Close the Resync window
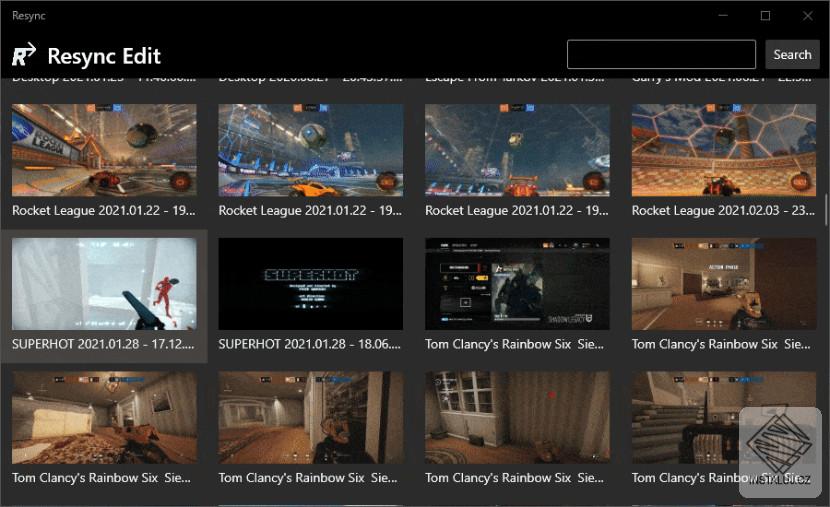The image size is (830, 507). 808,16
